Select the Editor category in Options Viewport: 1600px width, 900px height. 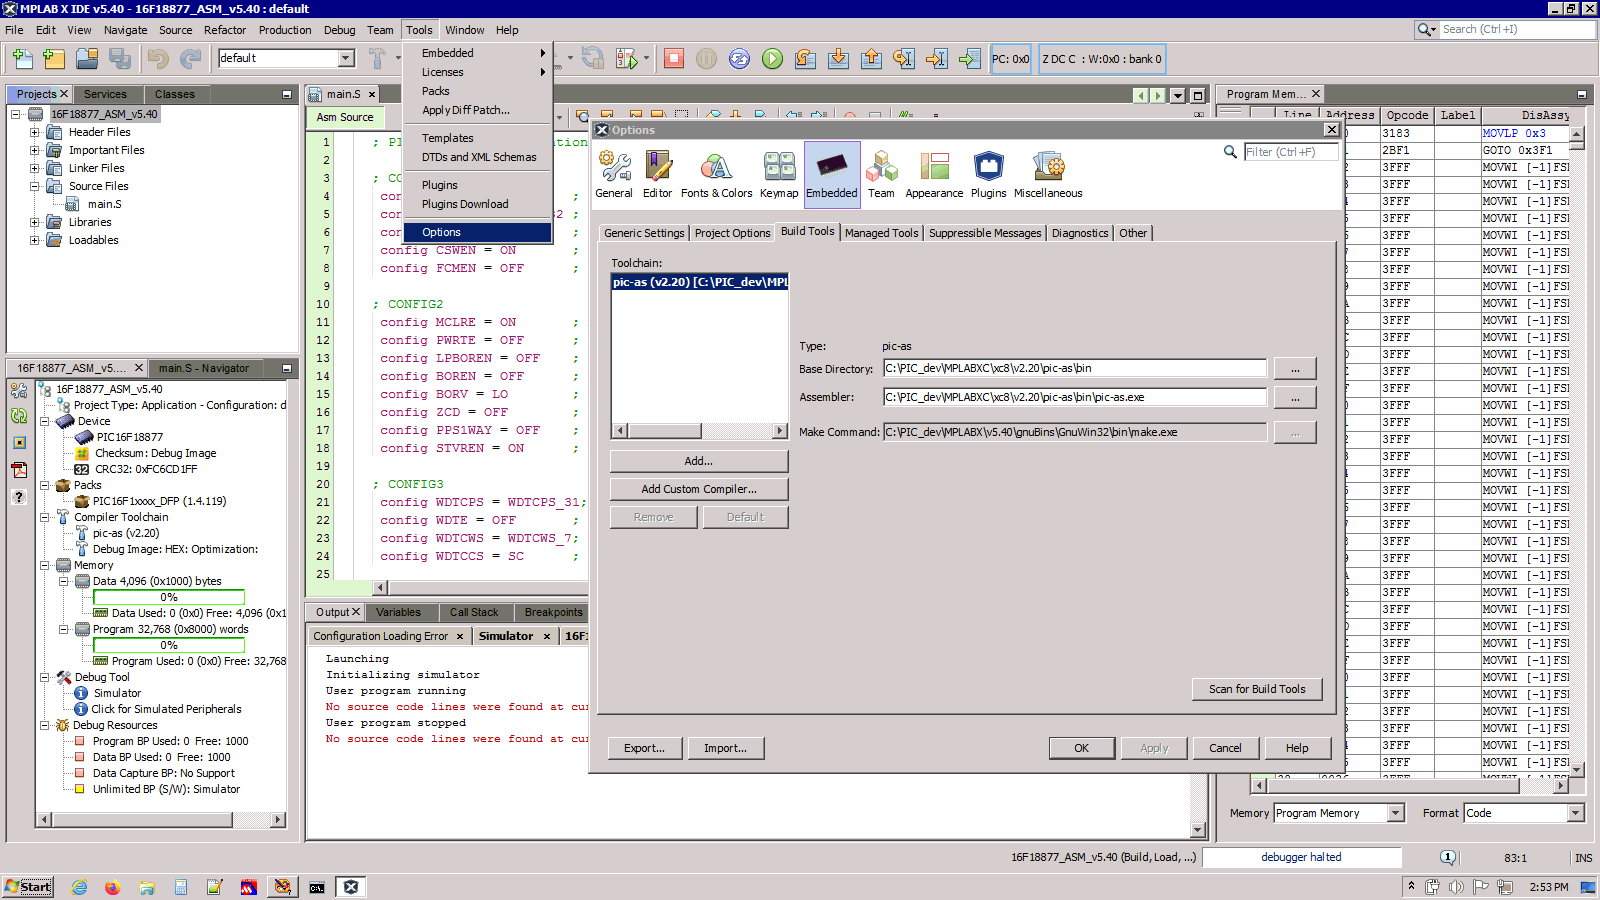pos(657,175)
